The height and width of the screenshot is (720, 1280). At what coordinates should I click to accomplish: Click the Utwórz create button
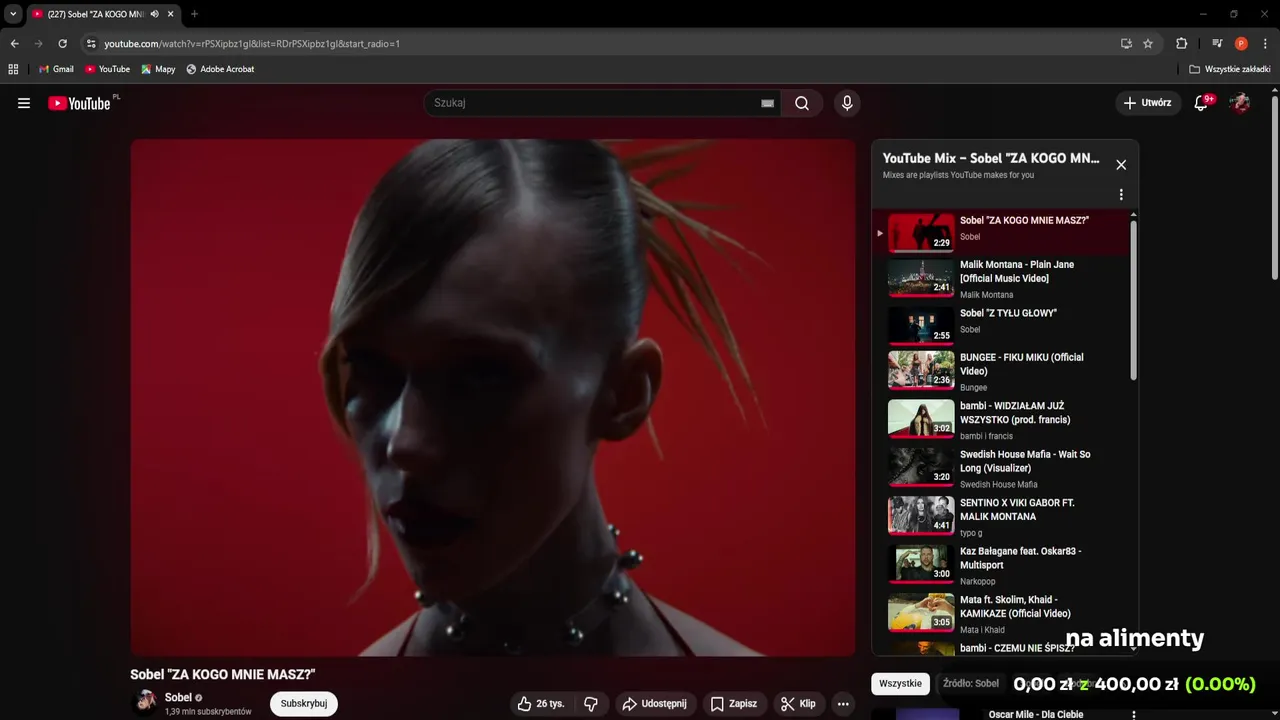click(1148, 103)
